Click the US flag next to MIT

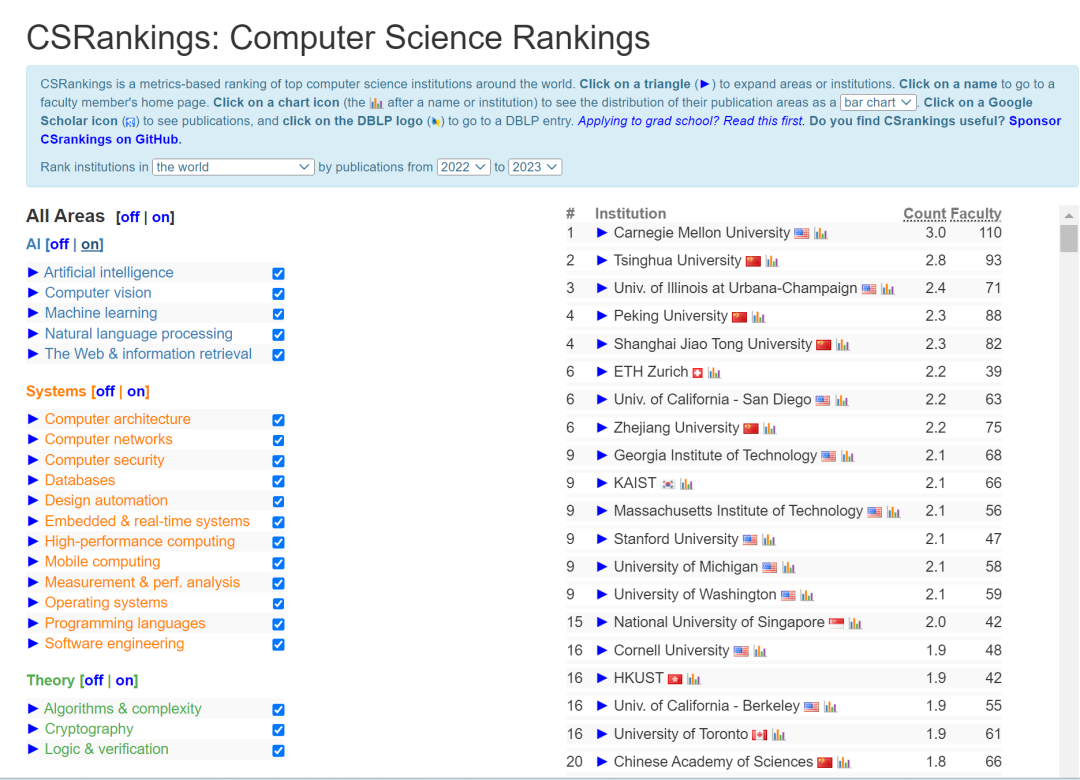873,509
